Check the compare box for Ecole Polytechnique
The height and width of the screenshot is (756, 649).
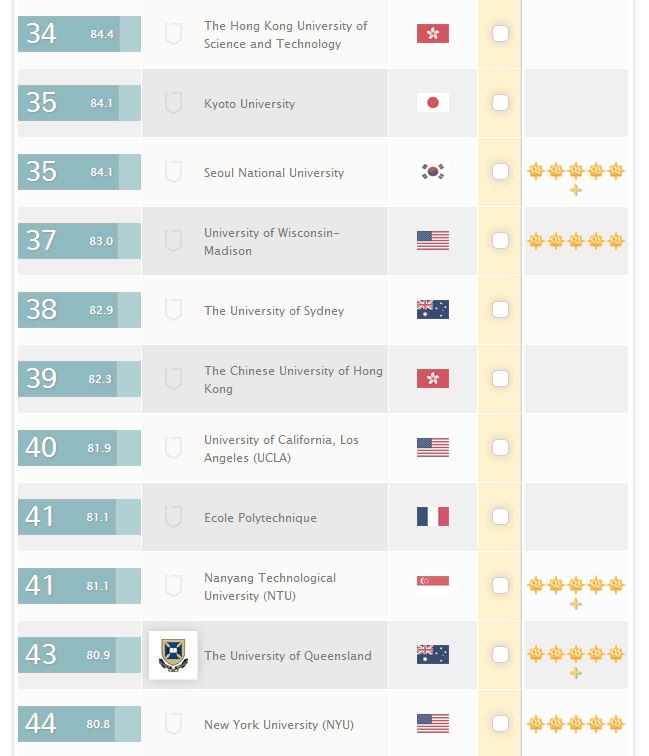[500, 517]
